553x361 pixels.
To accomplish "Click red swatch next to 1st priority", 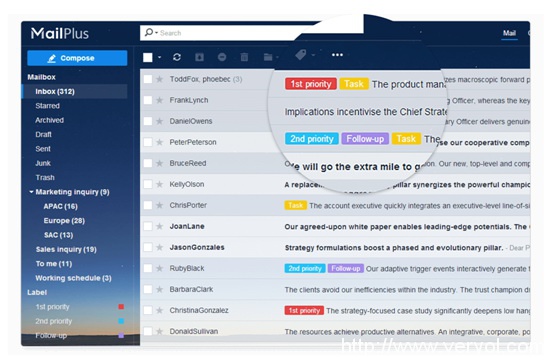I will click(121, 307).
